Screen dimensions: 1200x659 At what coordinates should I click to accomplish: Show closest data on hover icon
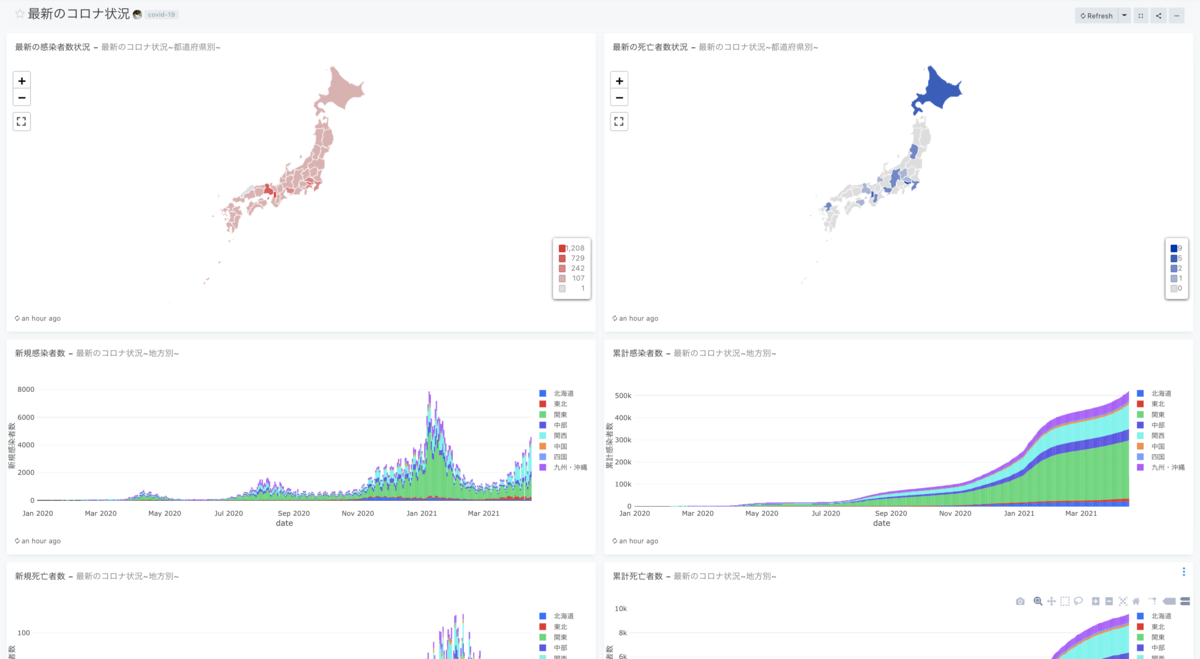click(1169, 601)
